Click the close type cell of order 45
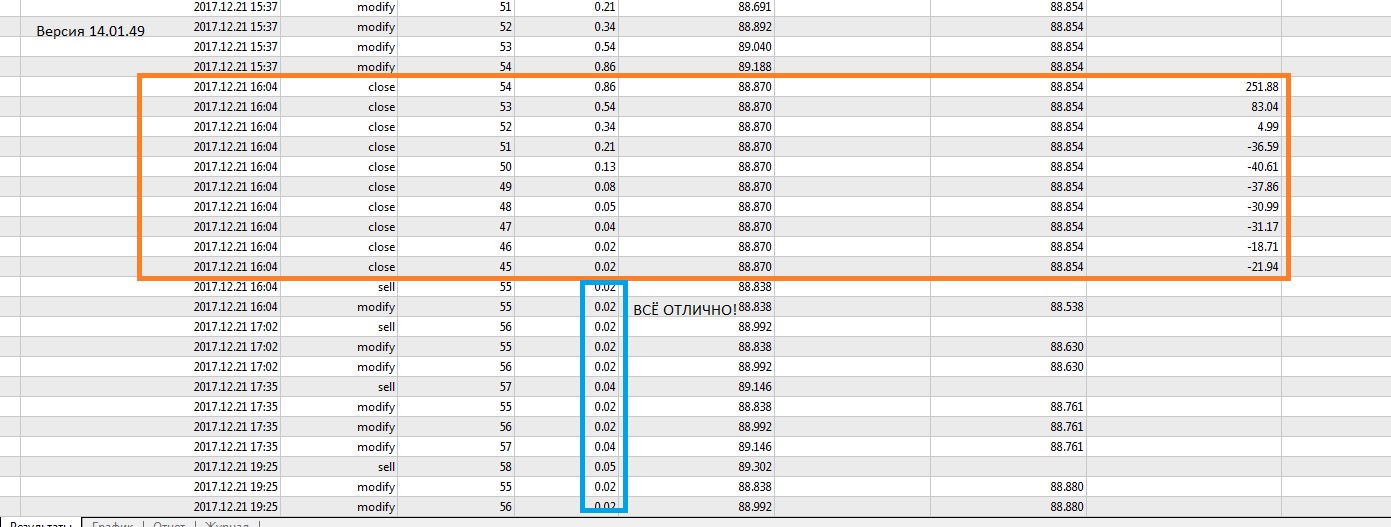 tap(382, 267)
